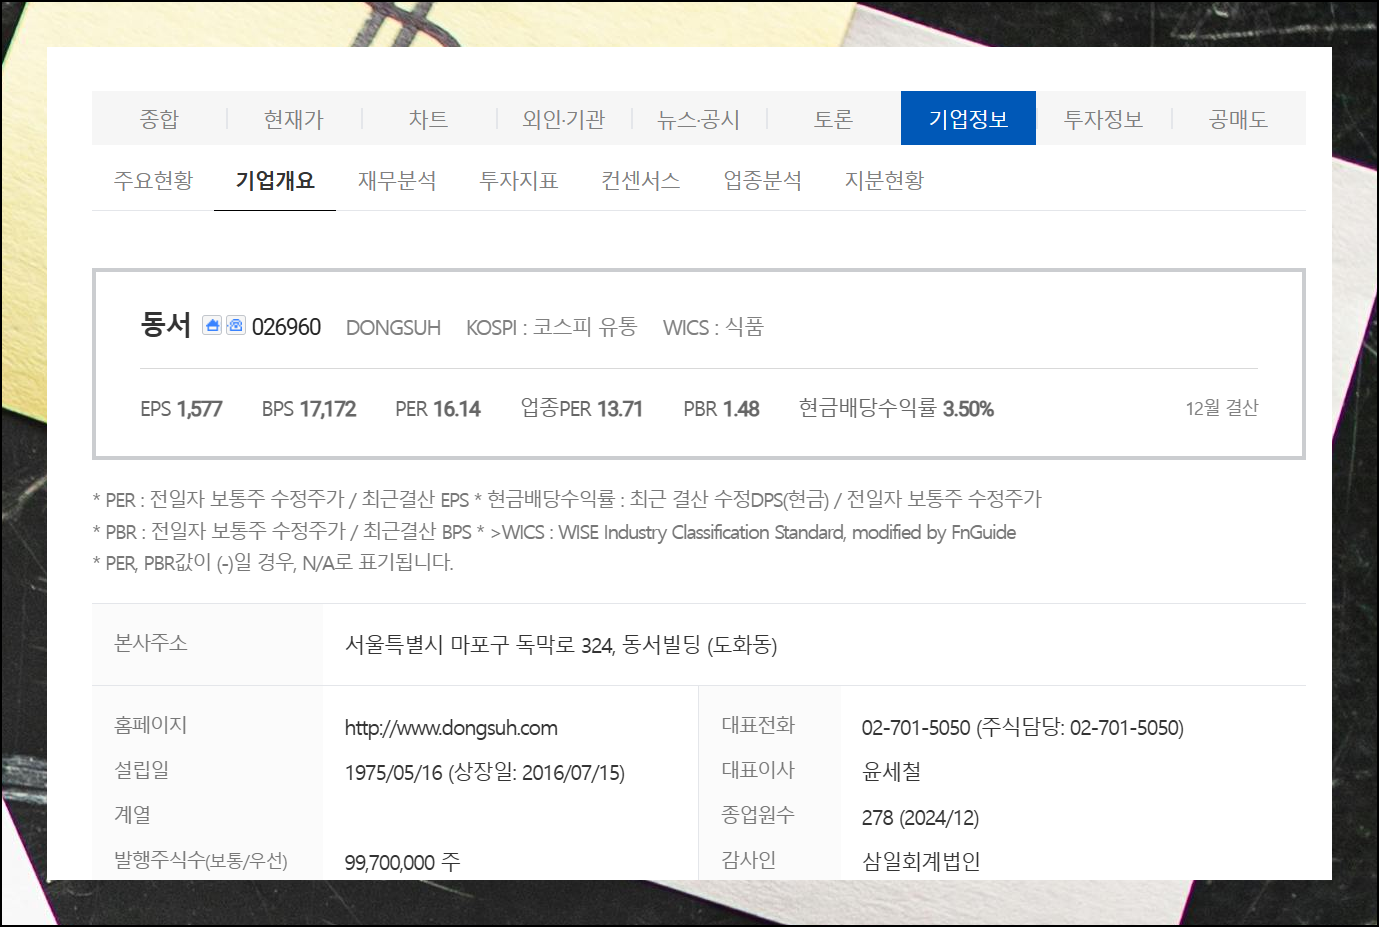Go to the 지분현황 sub-tab
This screenshot has width=1379, height=927.
(x=885, y=180)
